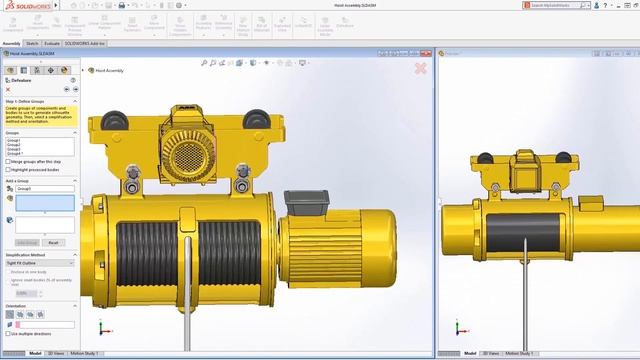Click the bodies selection box for the group
640x360 pixels.
pos(45,225)
